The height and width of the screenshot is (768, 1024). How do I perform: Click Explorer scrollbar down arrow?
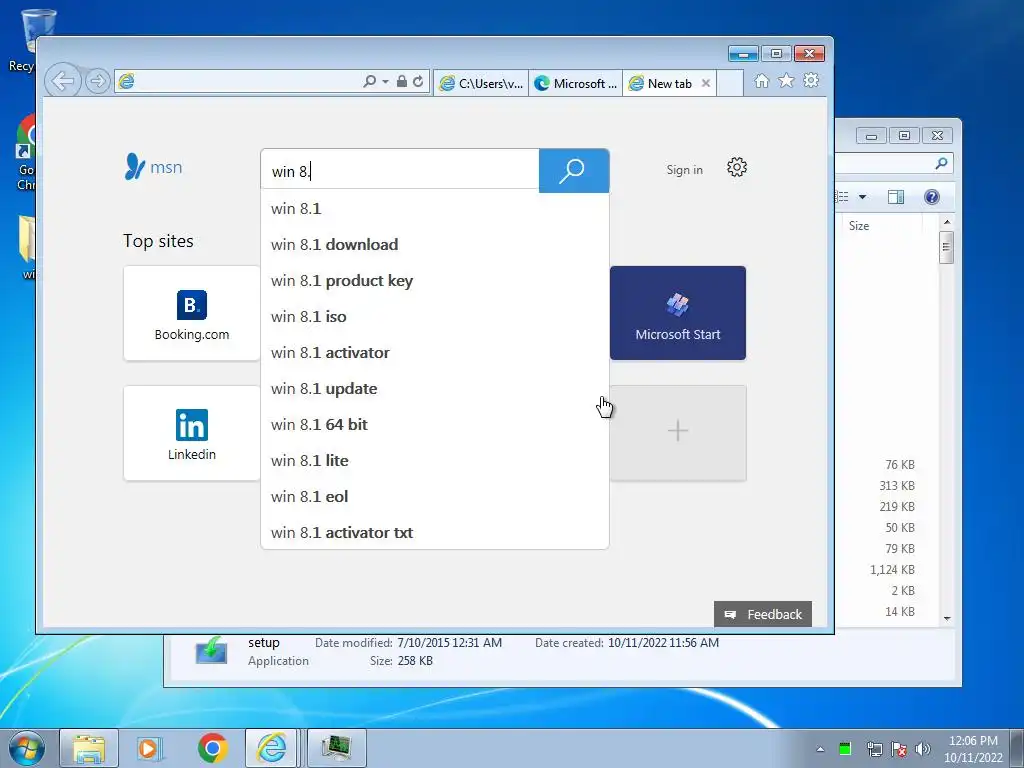947,618
